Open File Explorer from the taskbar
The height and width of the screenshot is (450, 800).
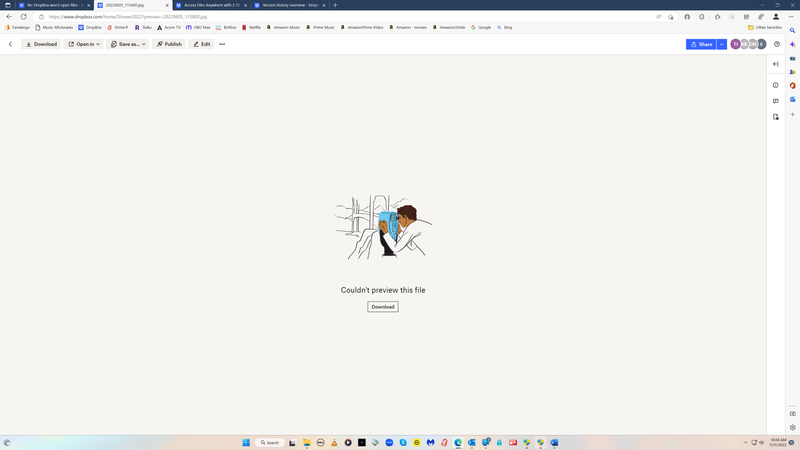coord(307,442)
